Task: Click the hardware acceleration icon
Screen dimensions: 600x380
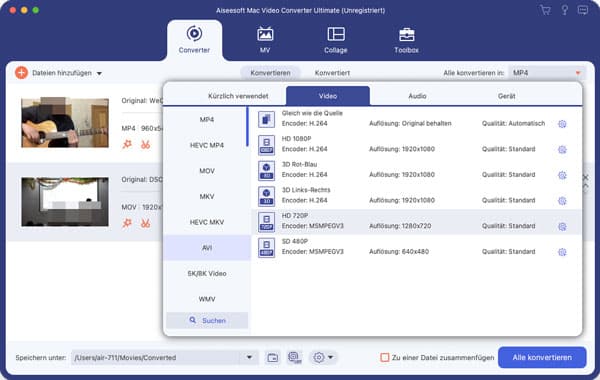Action: point(294,357)
